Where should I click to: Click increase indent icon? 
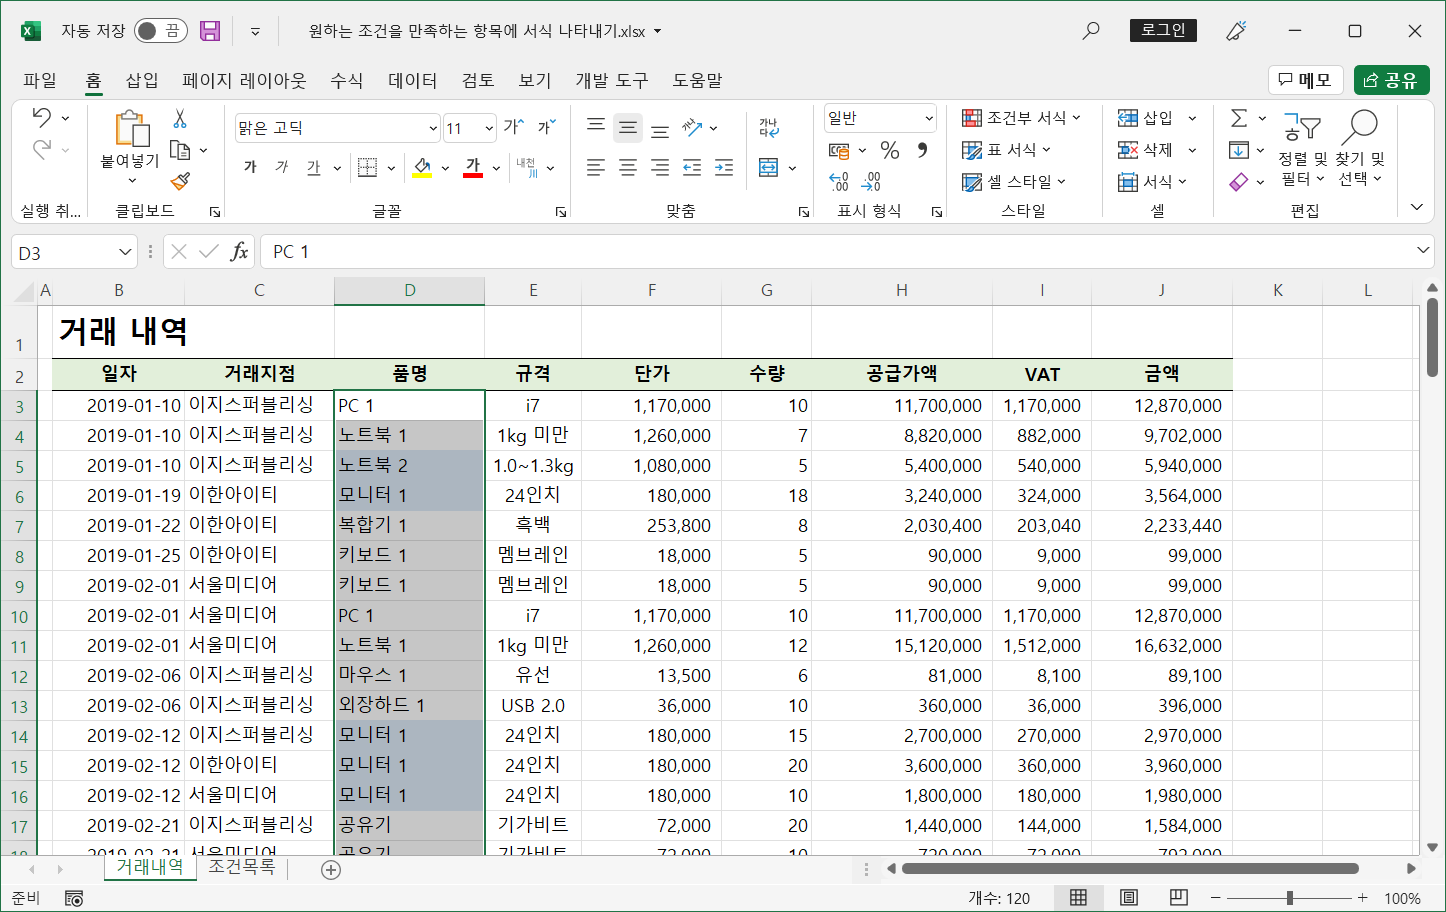724,167
